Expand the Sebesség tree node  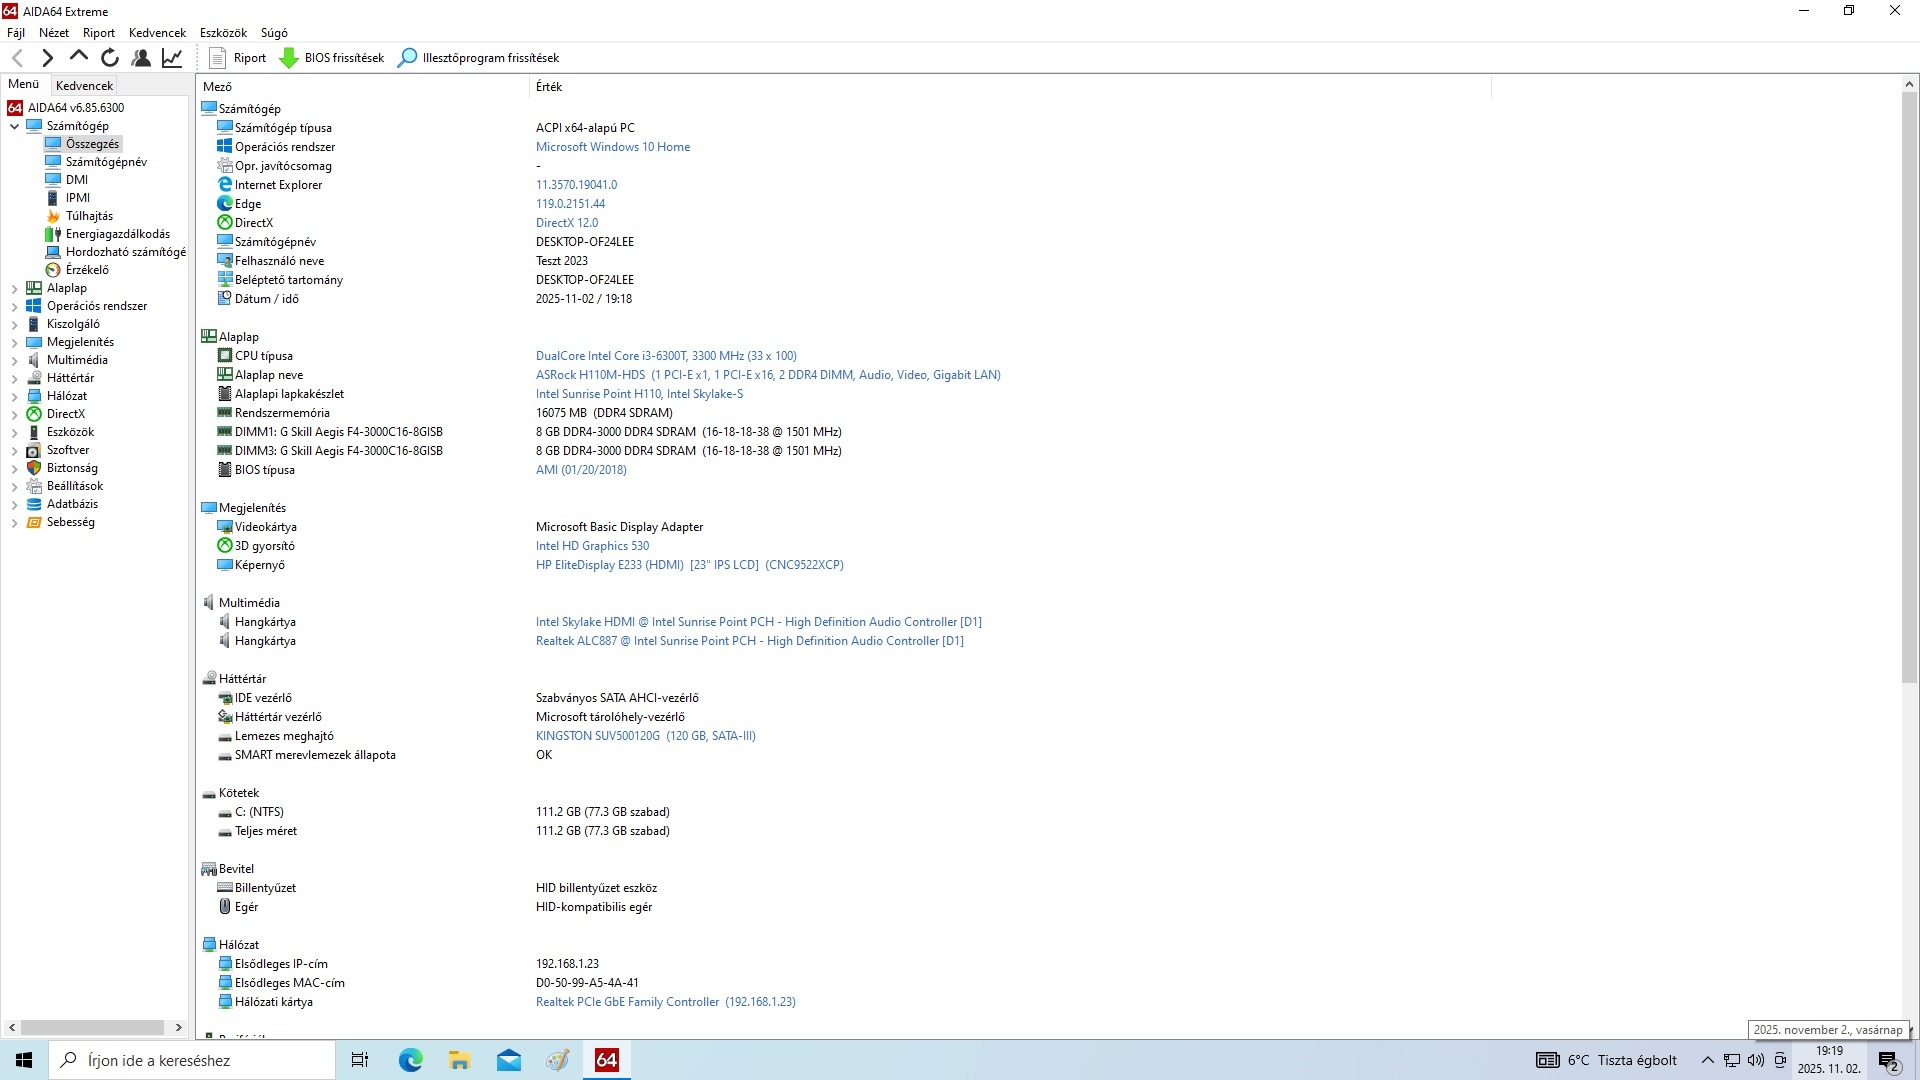coord(15,522)
